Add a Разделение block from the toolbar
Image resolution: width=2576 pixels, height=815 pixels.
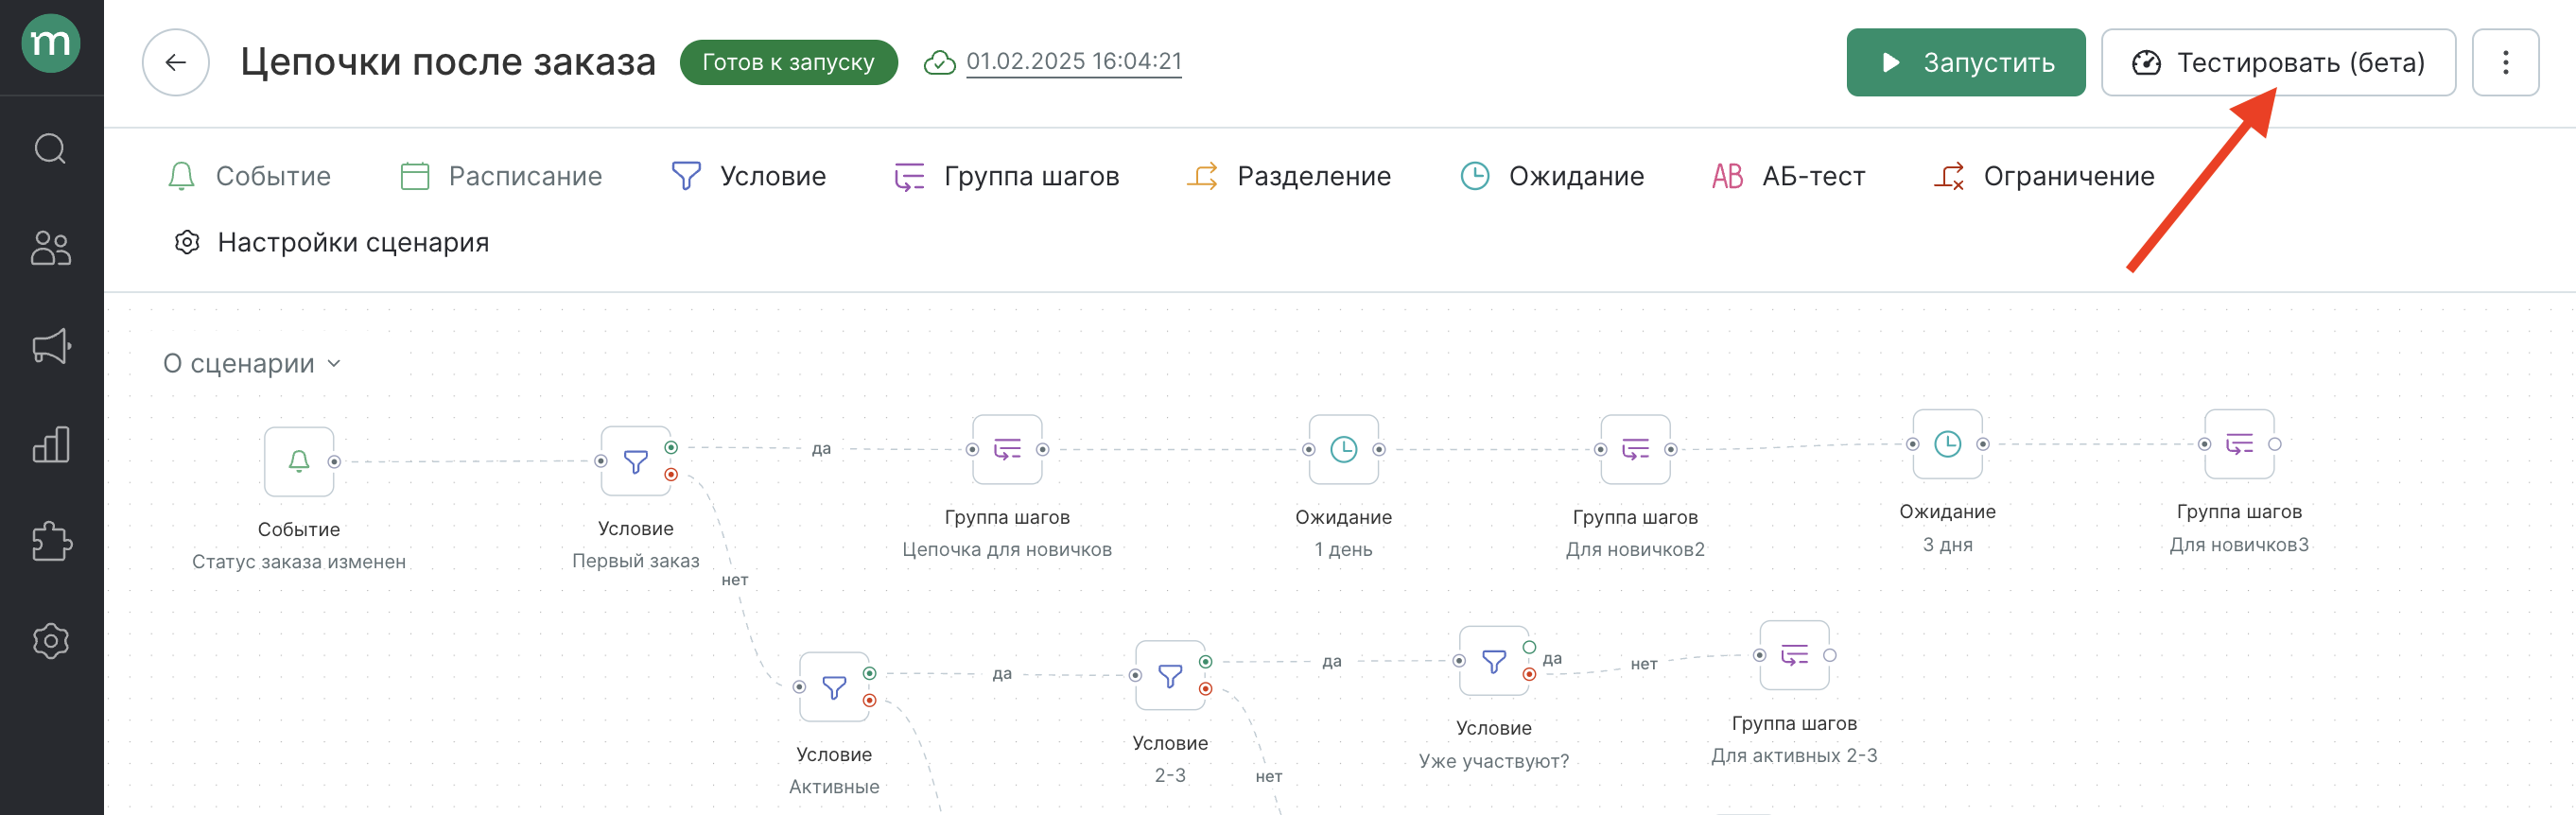[x=1288, y=177]
